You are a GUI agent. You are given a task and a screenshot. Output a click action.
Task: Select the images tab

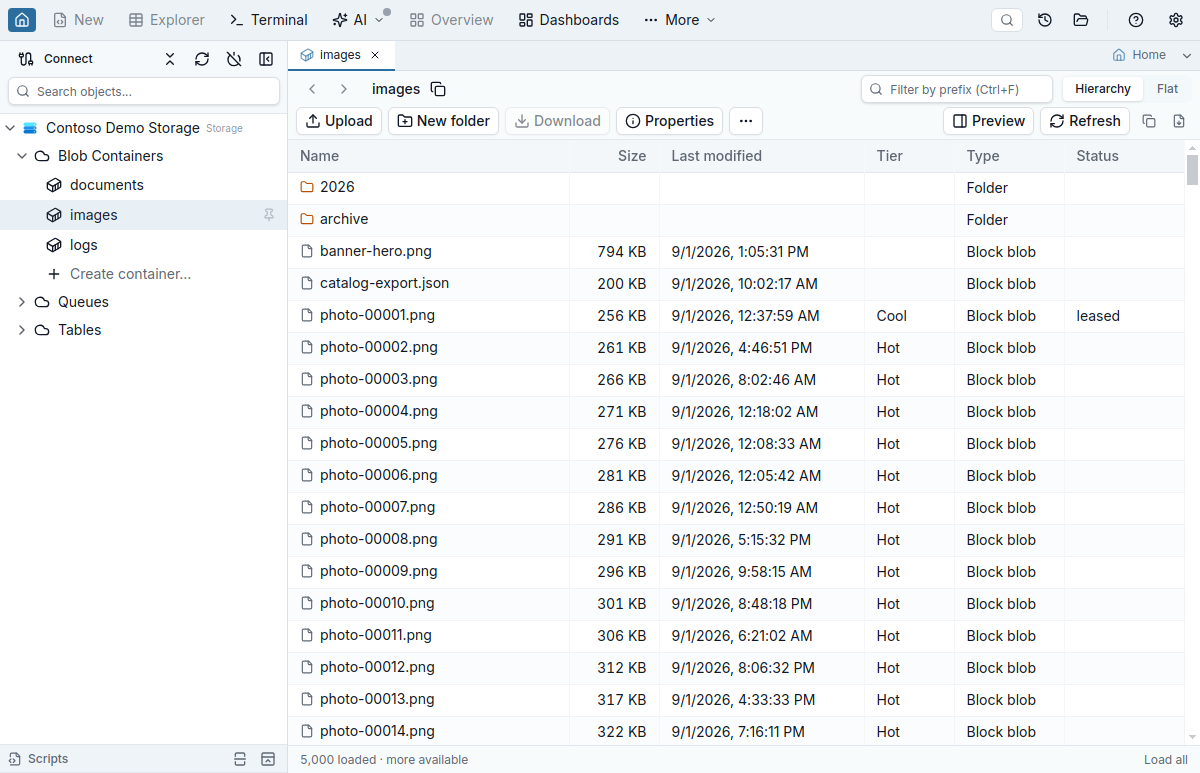coord(341,55)
